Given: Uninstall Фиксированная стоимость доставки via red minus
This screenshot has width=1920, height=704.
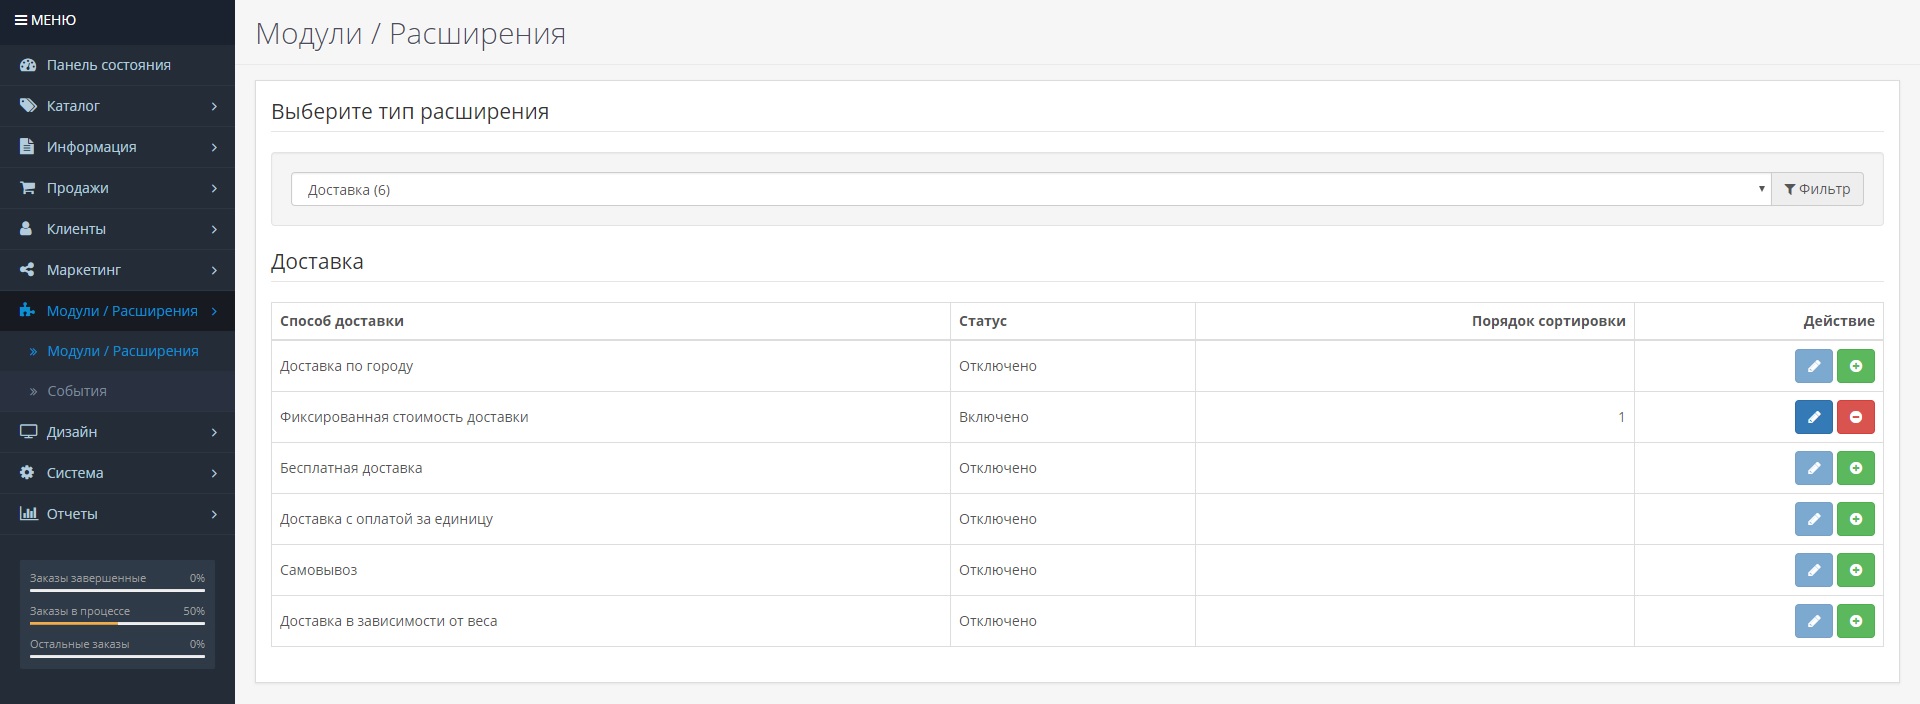Looking at the screenshot, I should (x=1855, y=417).
